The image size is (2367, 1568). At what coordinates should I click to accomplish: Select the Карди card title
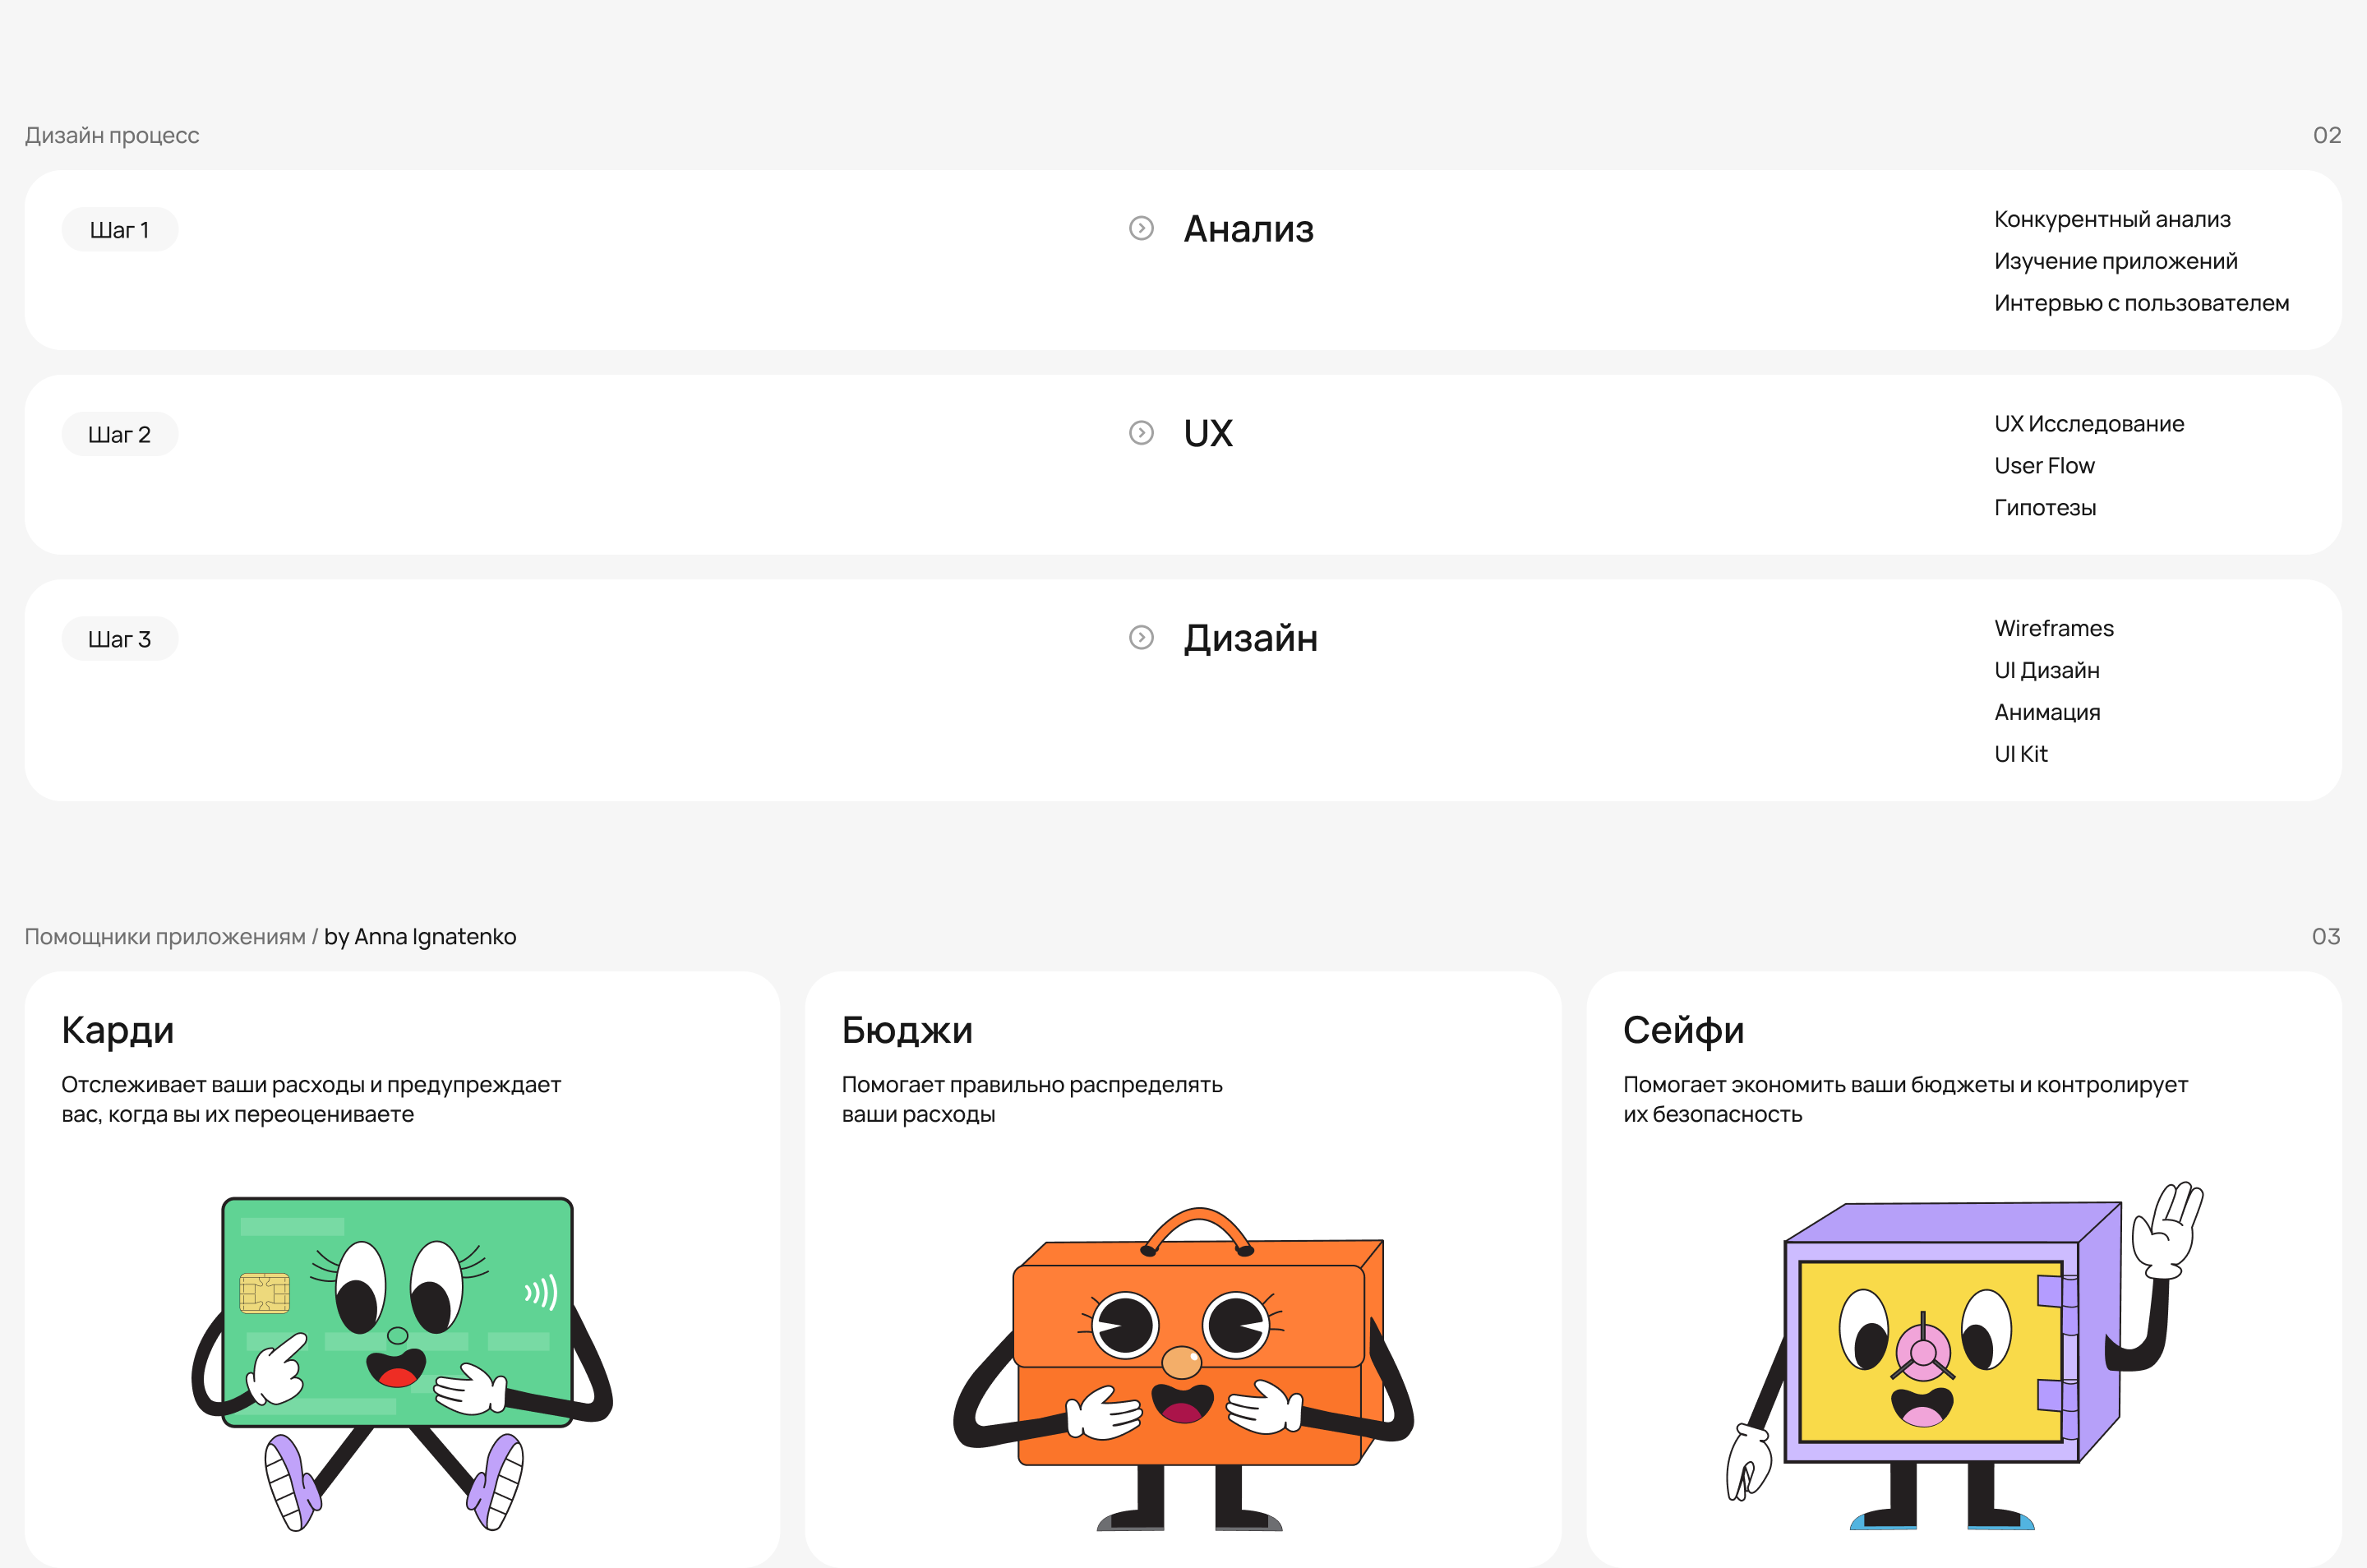(118, 1030)
